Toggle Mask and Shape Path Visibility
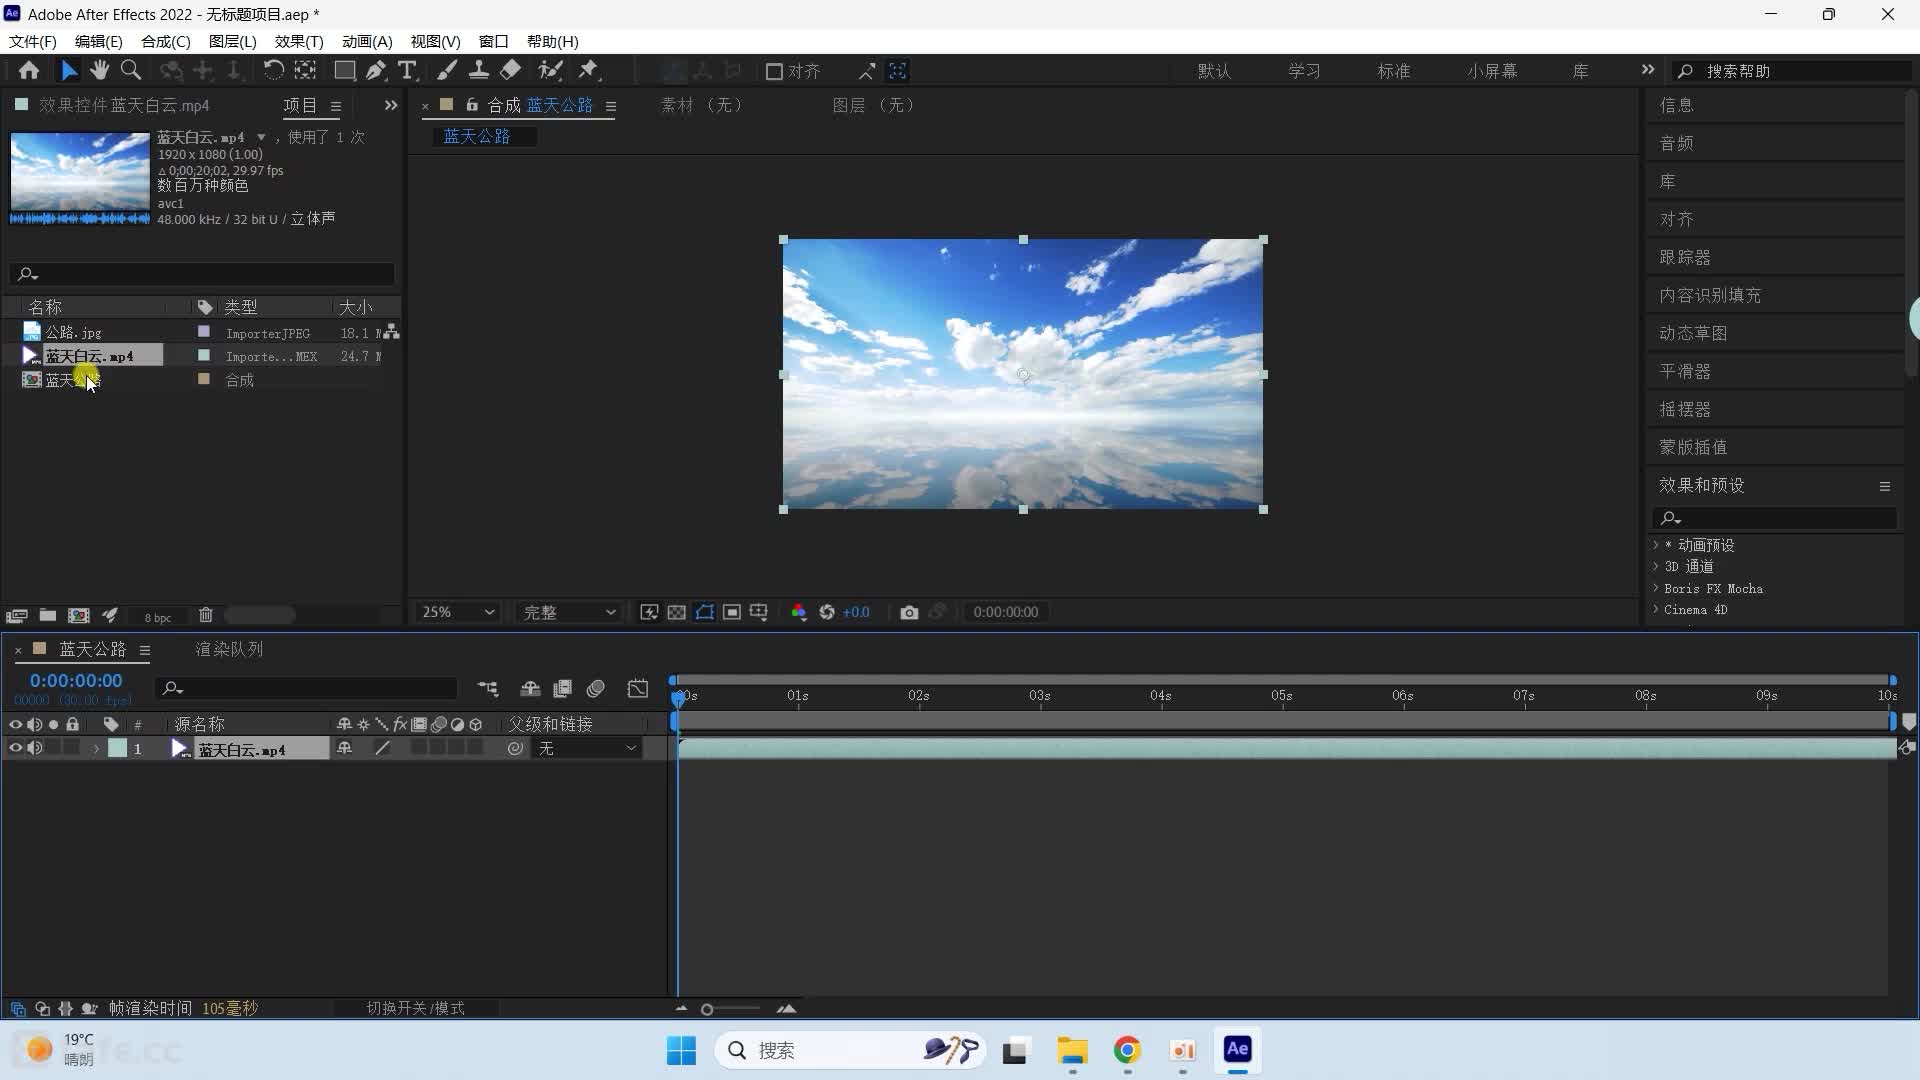 pyautogui.click(x=705, y=612)
